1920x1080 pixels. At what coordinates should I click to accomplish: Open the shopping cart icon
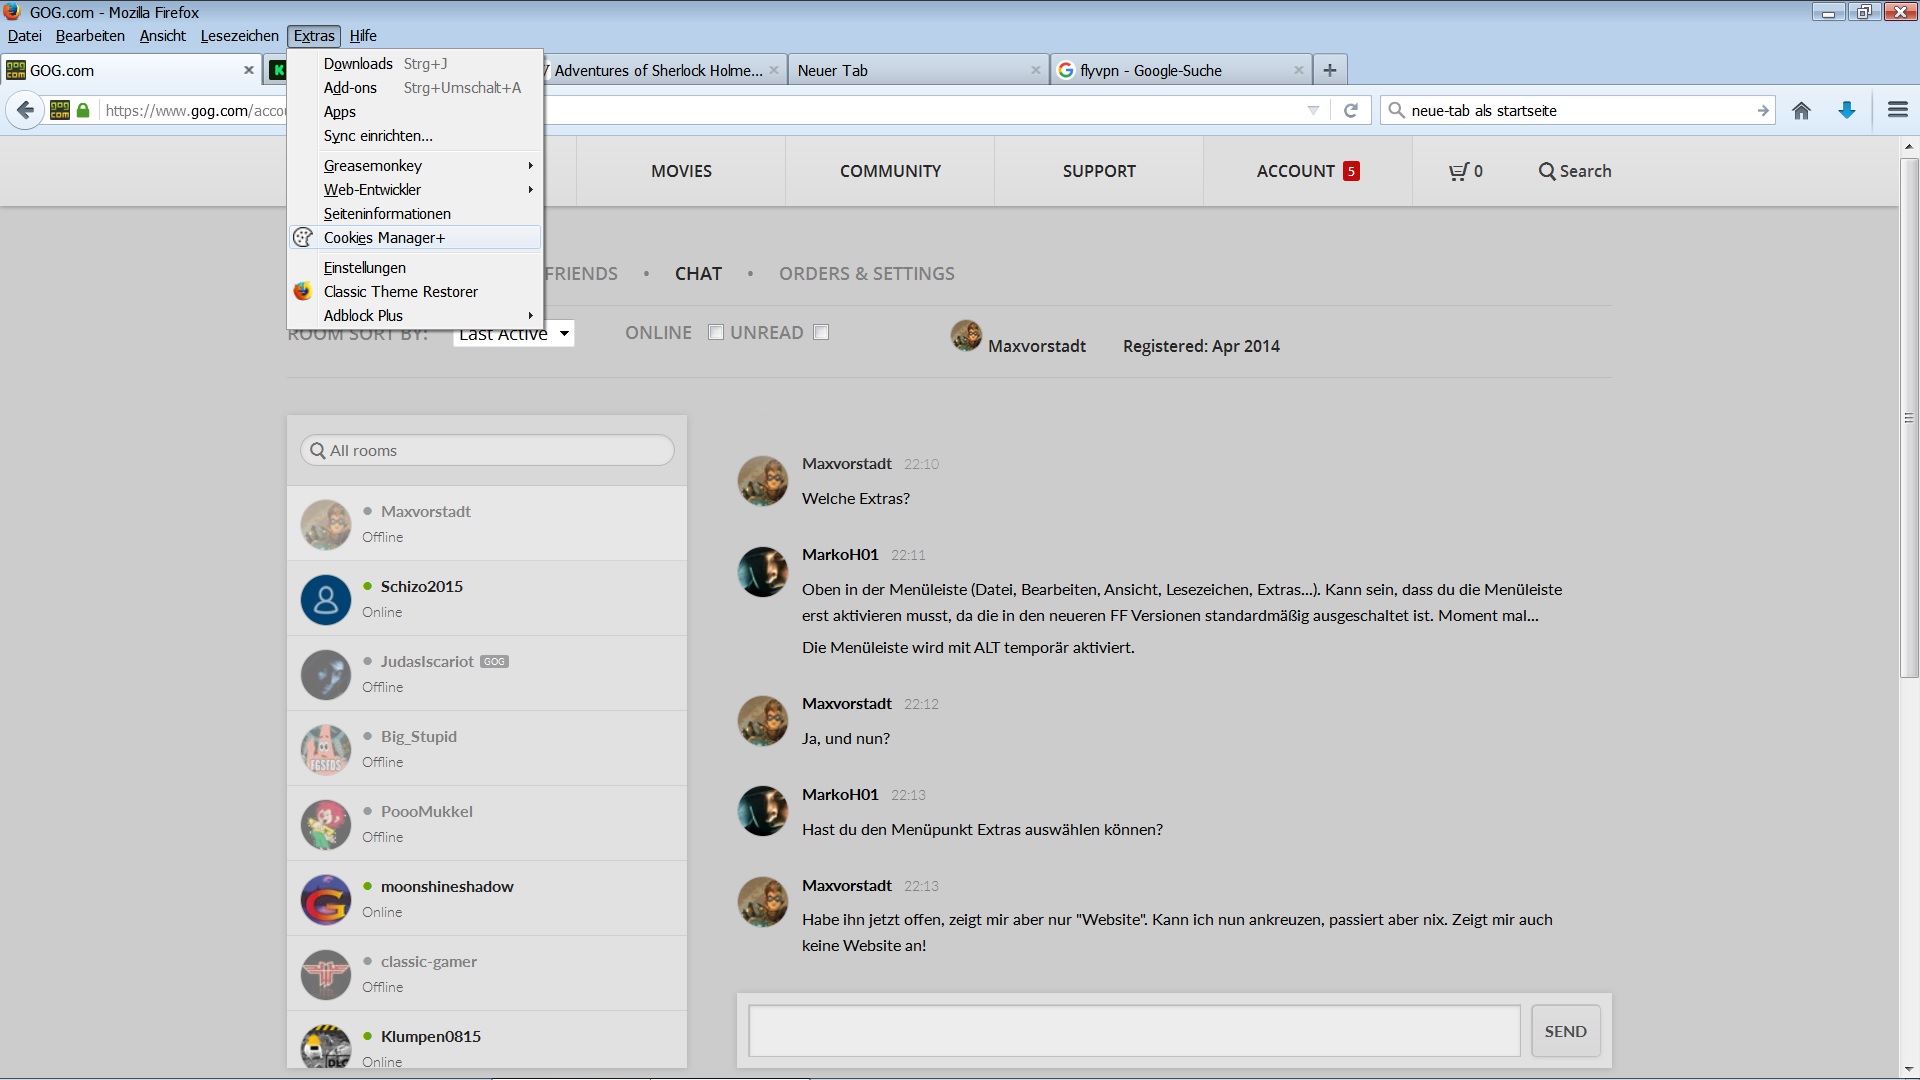pyautogui.click(x=1459, y=172)
